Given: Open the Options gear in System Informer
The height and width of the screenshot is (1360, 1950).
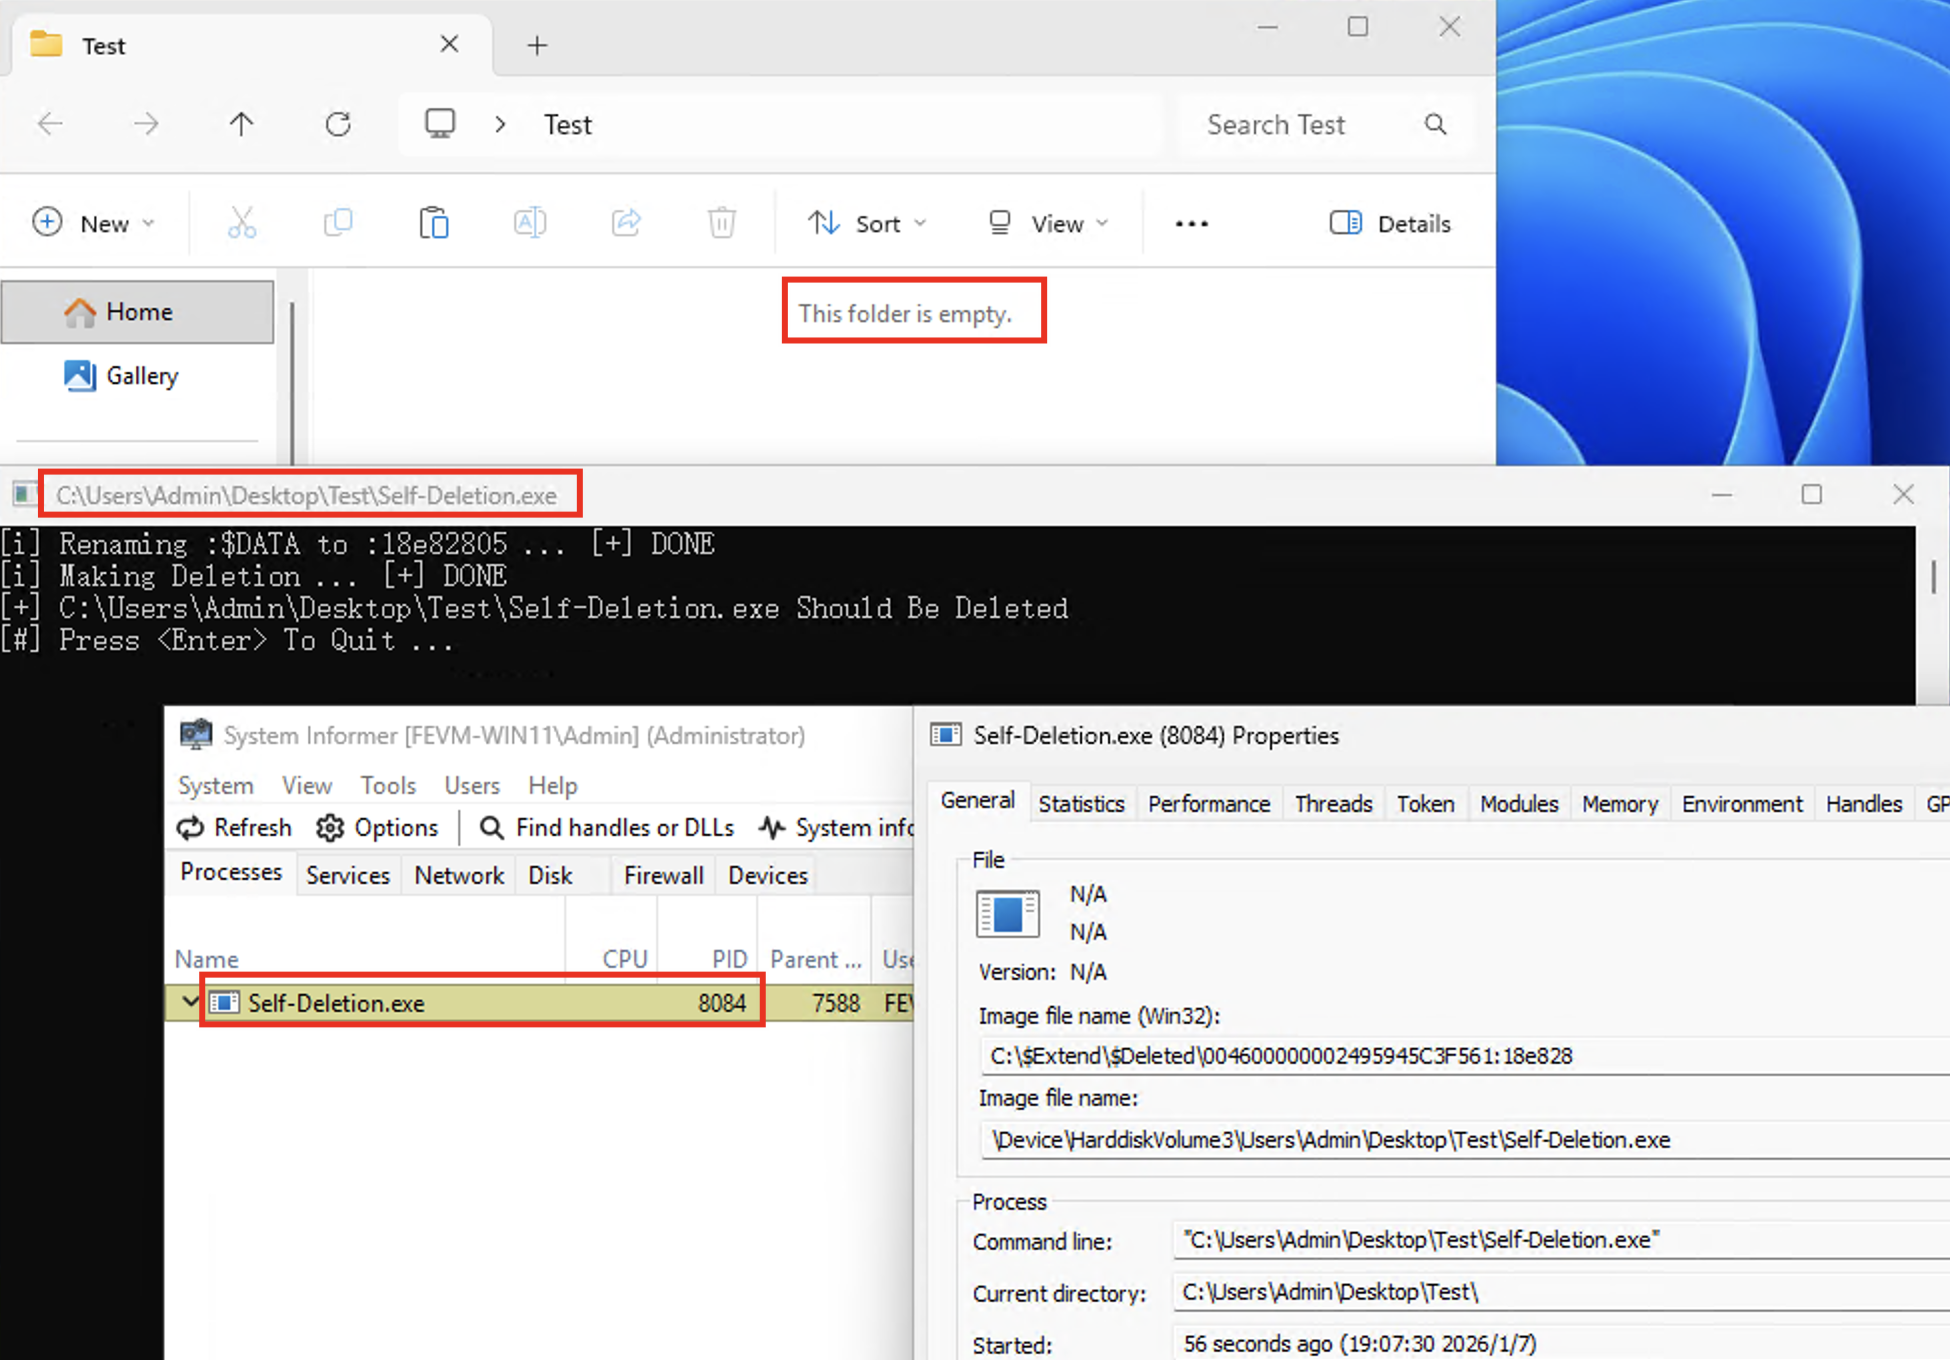Looking at the screenshot, I should click(331, 828).
